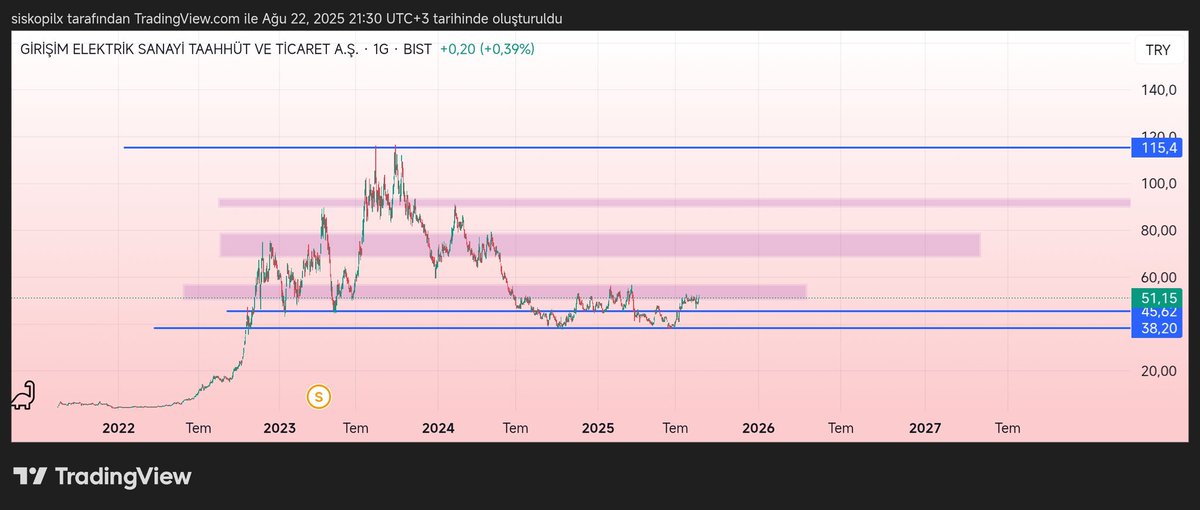
Task: Select the 38,20 blue price label
Action: tap(1159, 328)
